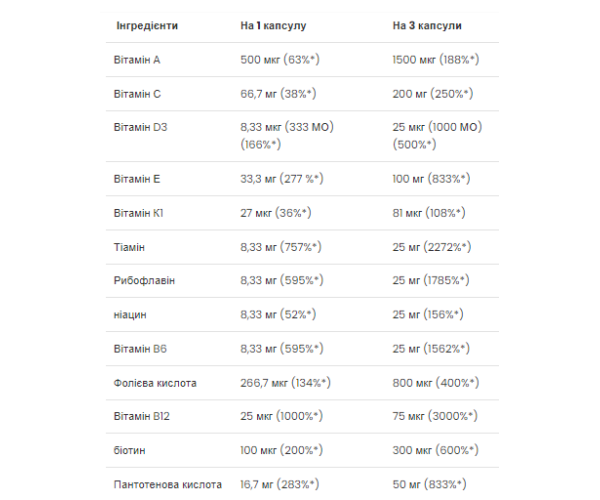Screen dimensions: 600x500
Task: Click the 'ніацин' ingredient name
Action: click(x=132, y=314)
